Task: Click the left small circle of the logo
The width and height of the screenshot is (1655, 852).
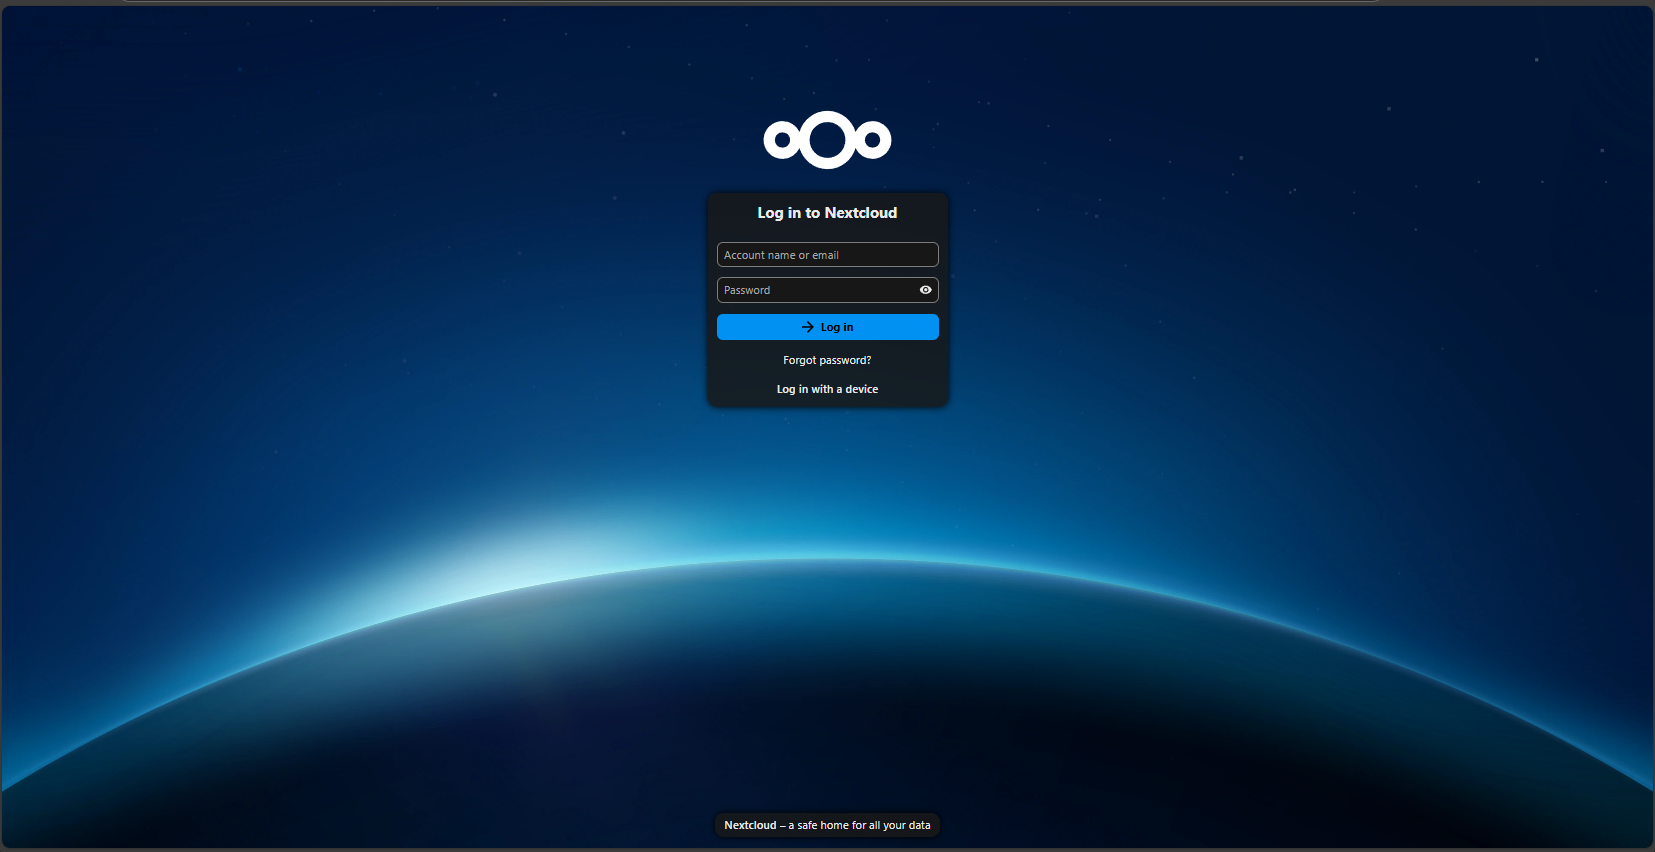Action: click(x=782, y=140)
